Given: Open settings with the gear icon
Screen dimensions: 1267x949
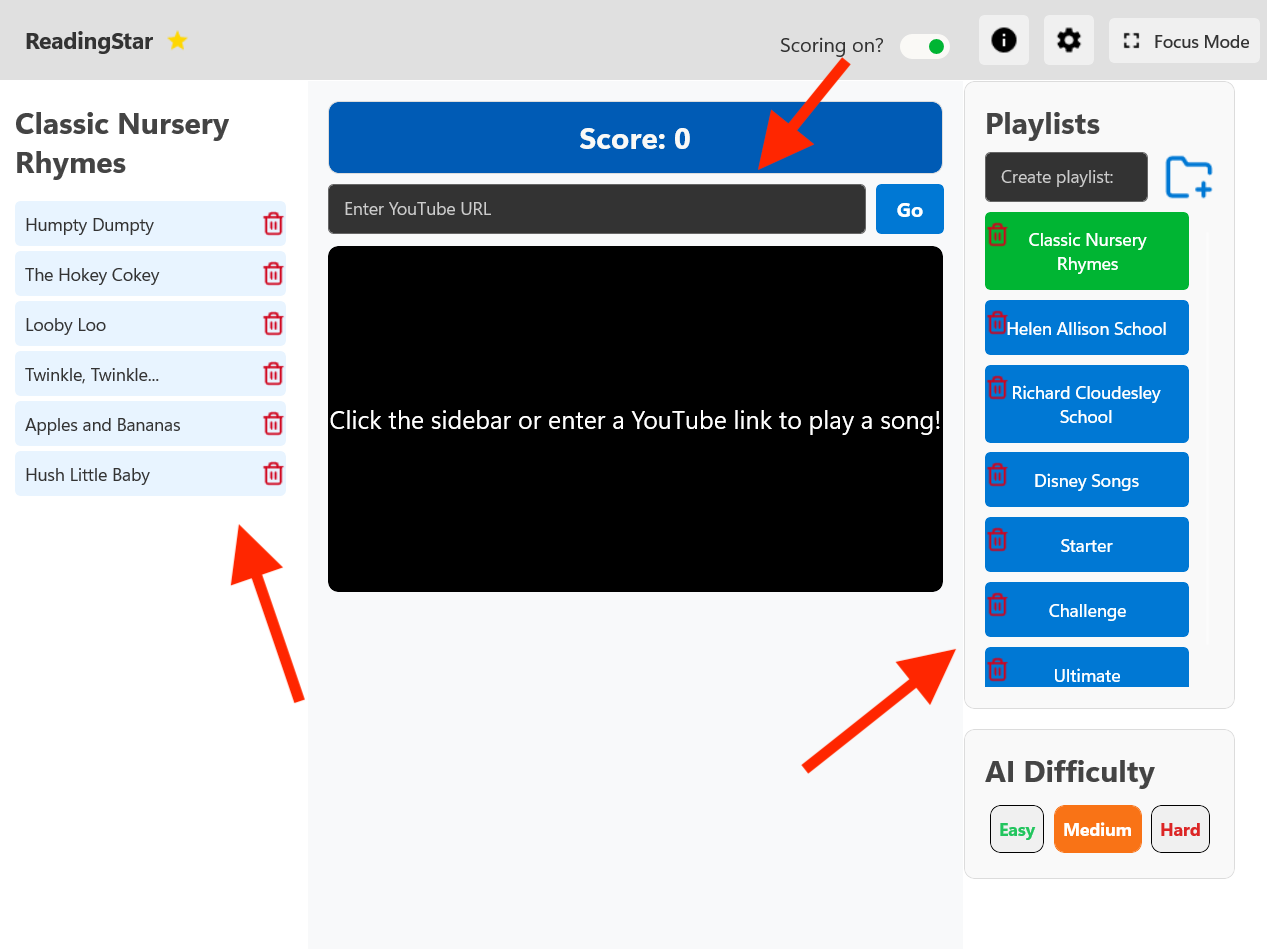Looking at the screenshot, I should click(x=1068, y=41).
